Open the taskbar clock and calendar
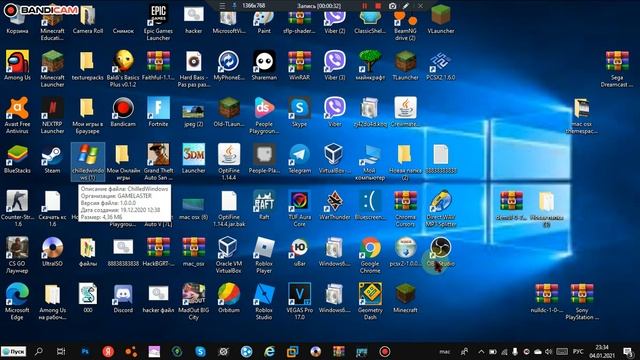The height and width of the screenshot is (360, 640). 602,351
